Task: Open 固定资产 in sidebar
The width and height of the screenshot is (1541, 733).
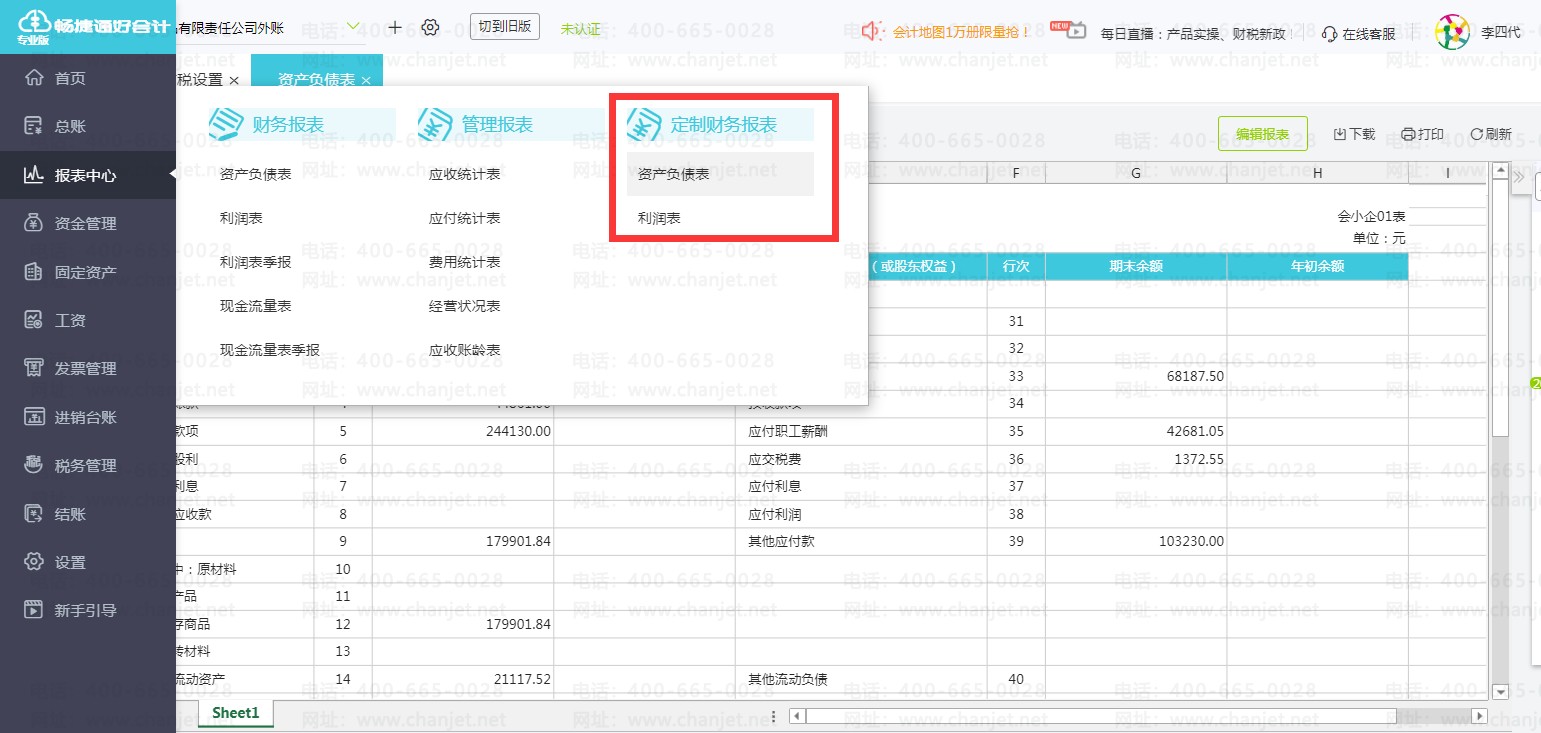Action: click(x=71, y=272)
